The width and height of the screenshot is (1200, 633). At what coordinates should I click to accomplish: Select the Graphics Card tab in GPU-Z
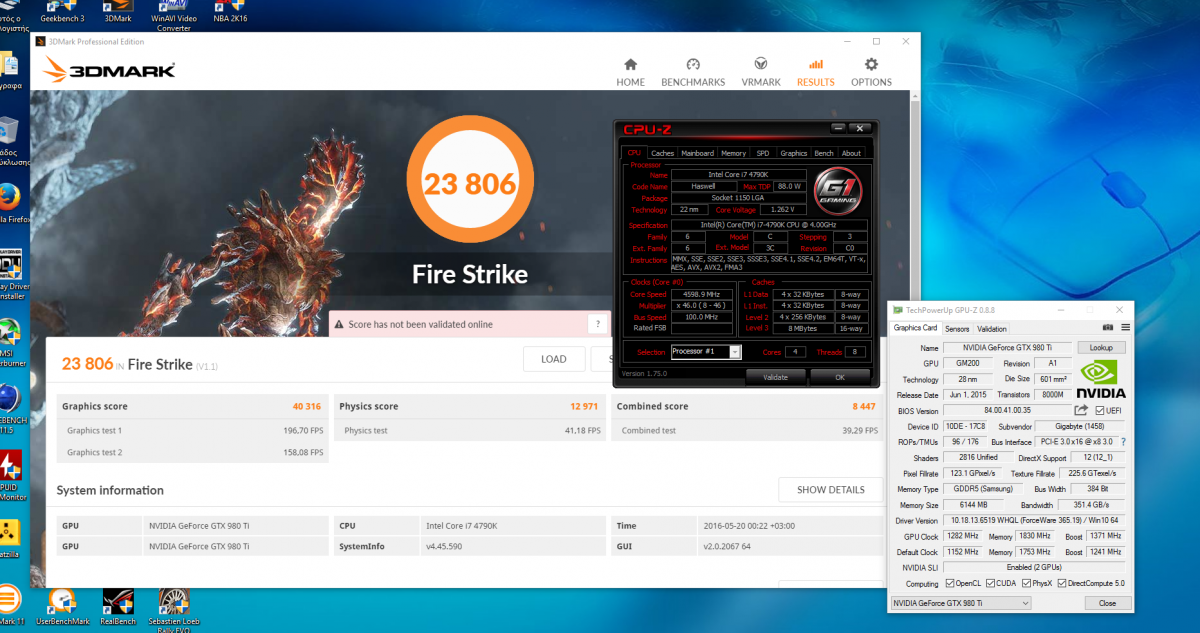[915, 328]
